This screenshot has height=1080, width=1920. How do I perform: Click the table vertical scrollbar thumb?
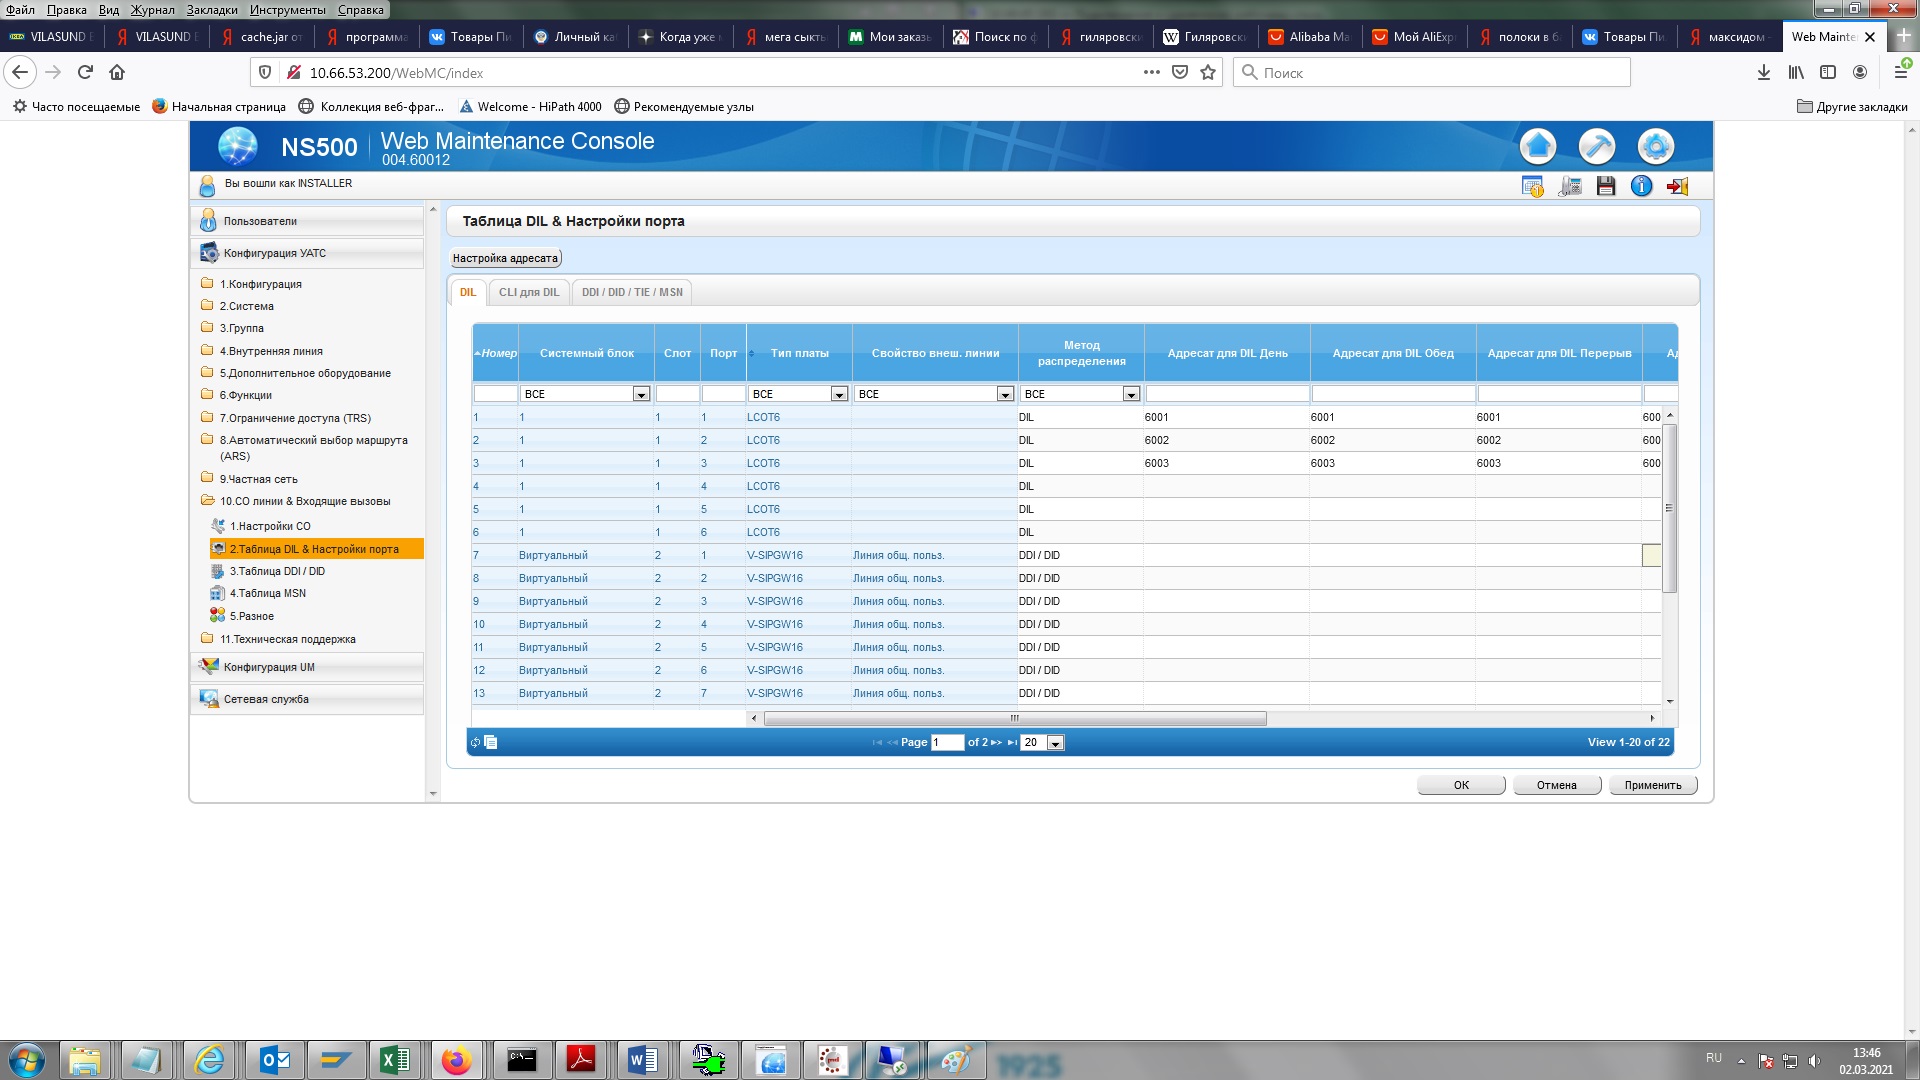(x=1669, y=508)
